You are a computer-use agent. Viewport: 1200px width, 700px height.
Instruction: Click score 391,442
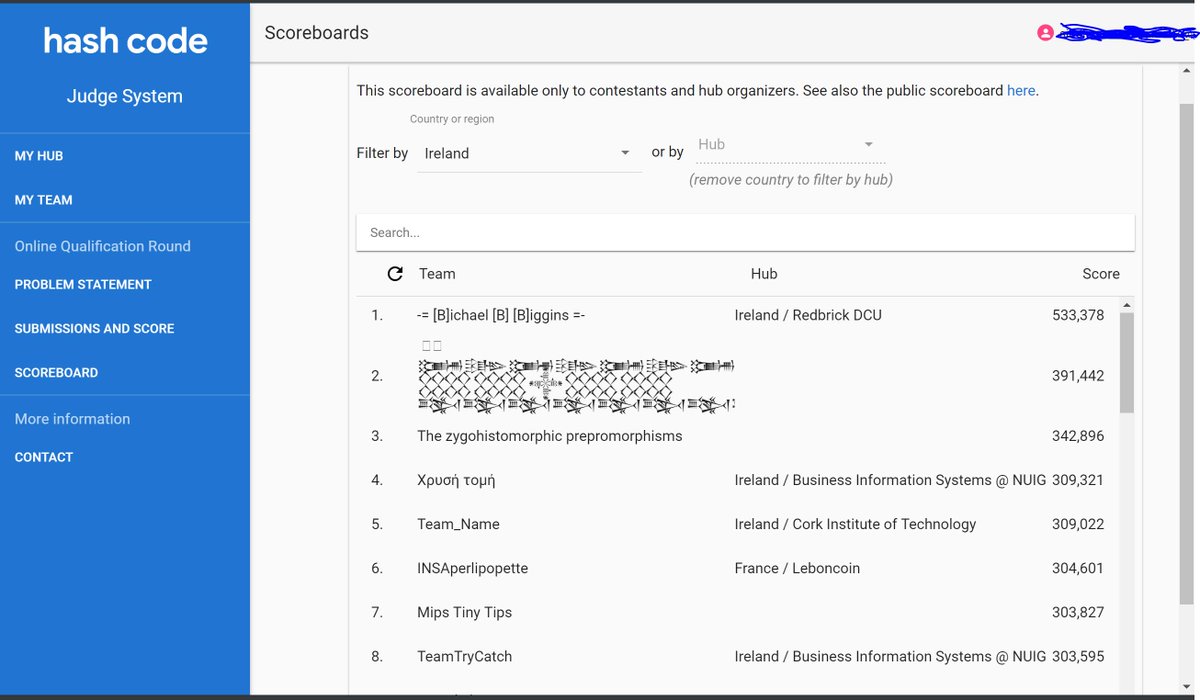(1078, 376)
